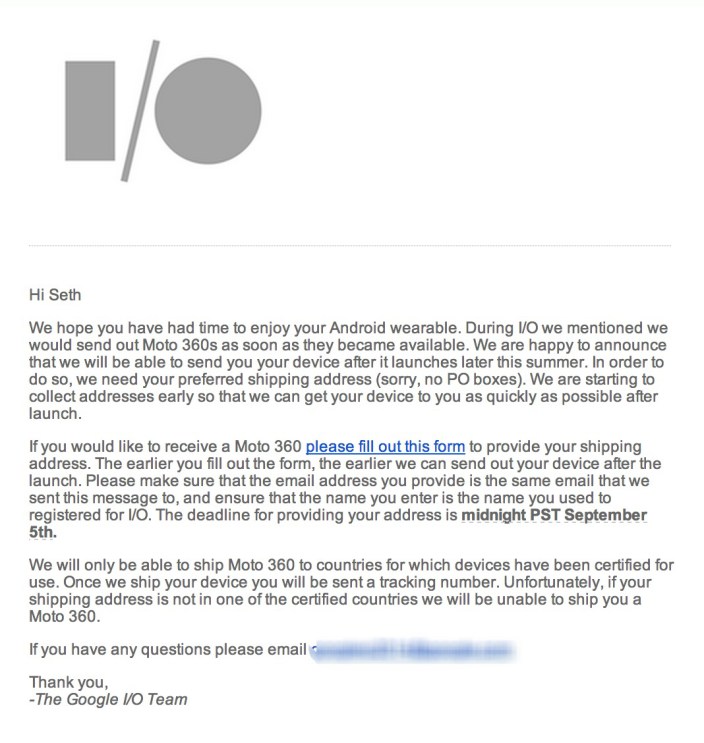Screen dimensions: 704x743
Task: Click the "Thank you," closing line
Action: (x=66, y=682)
